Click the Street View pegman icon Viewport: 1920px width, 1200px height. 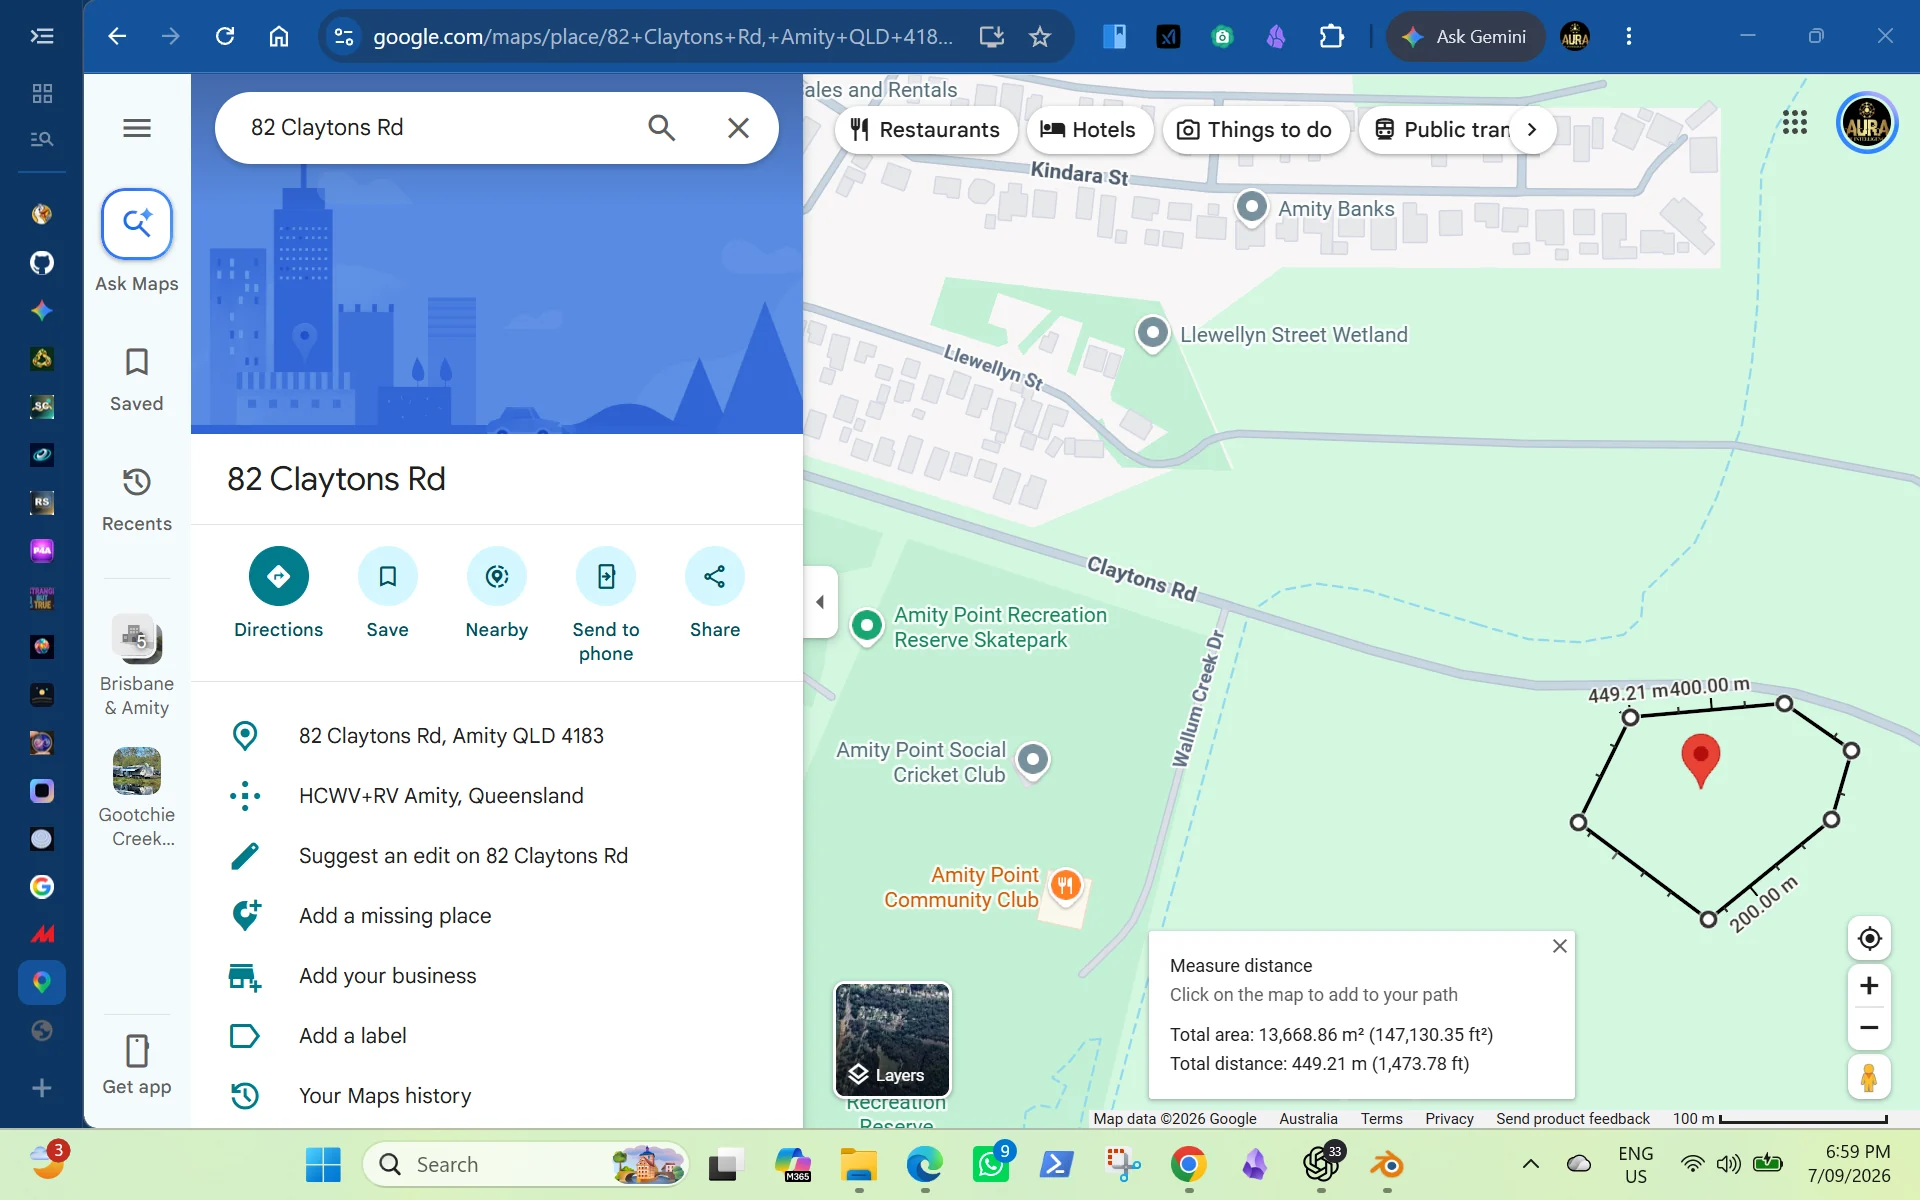1869,1077
